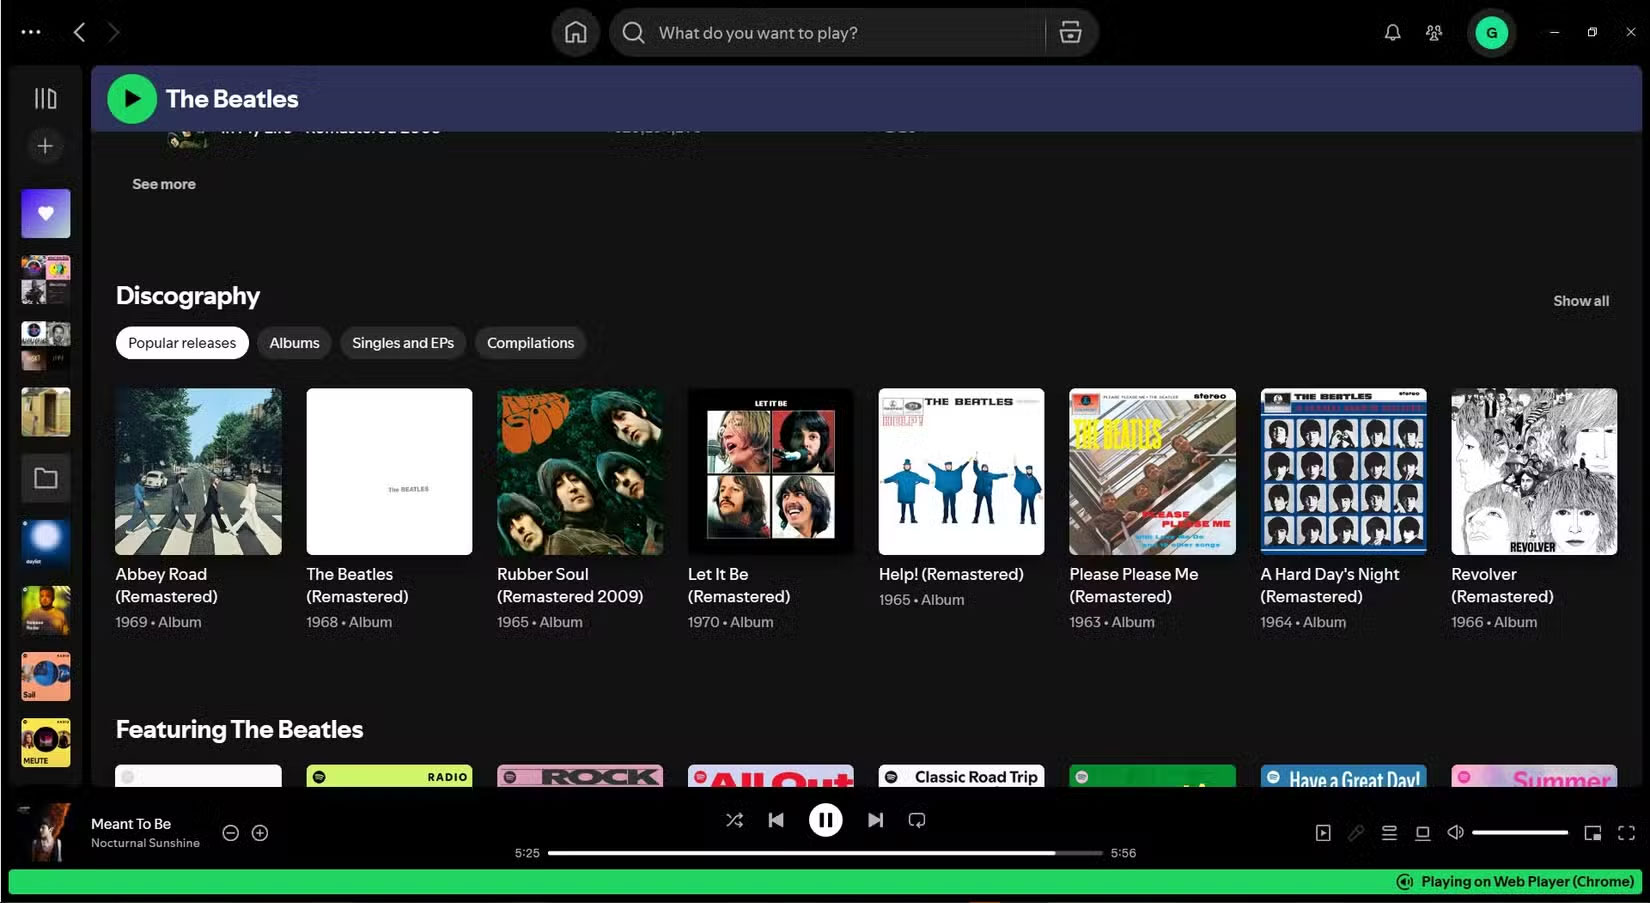Switch to the Compilations tab
1650x903 pixels.
tap(530, 343)
